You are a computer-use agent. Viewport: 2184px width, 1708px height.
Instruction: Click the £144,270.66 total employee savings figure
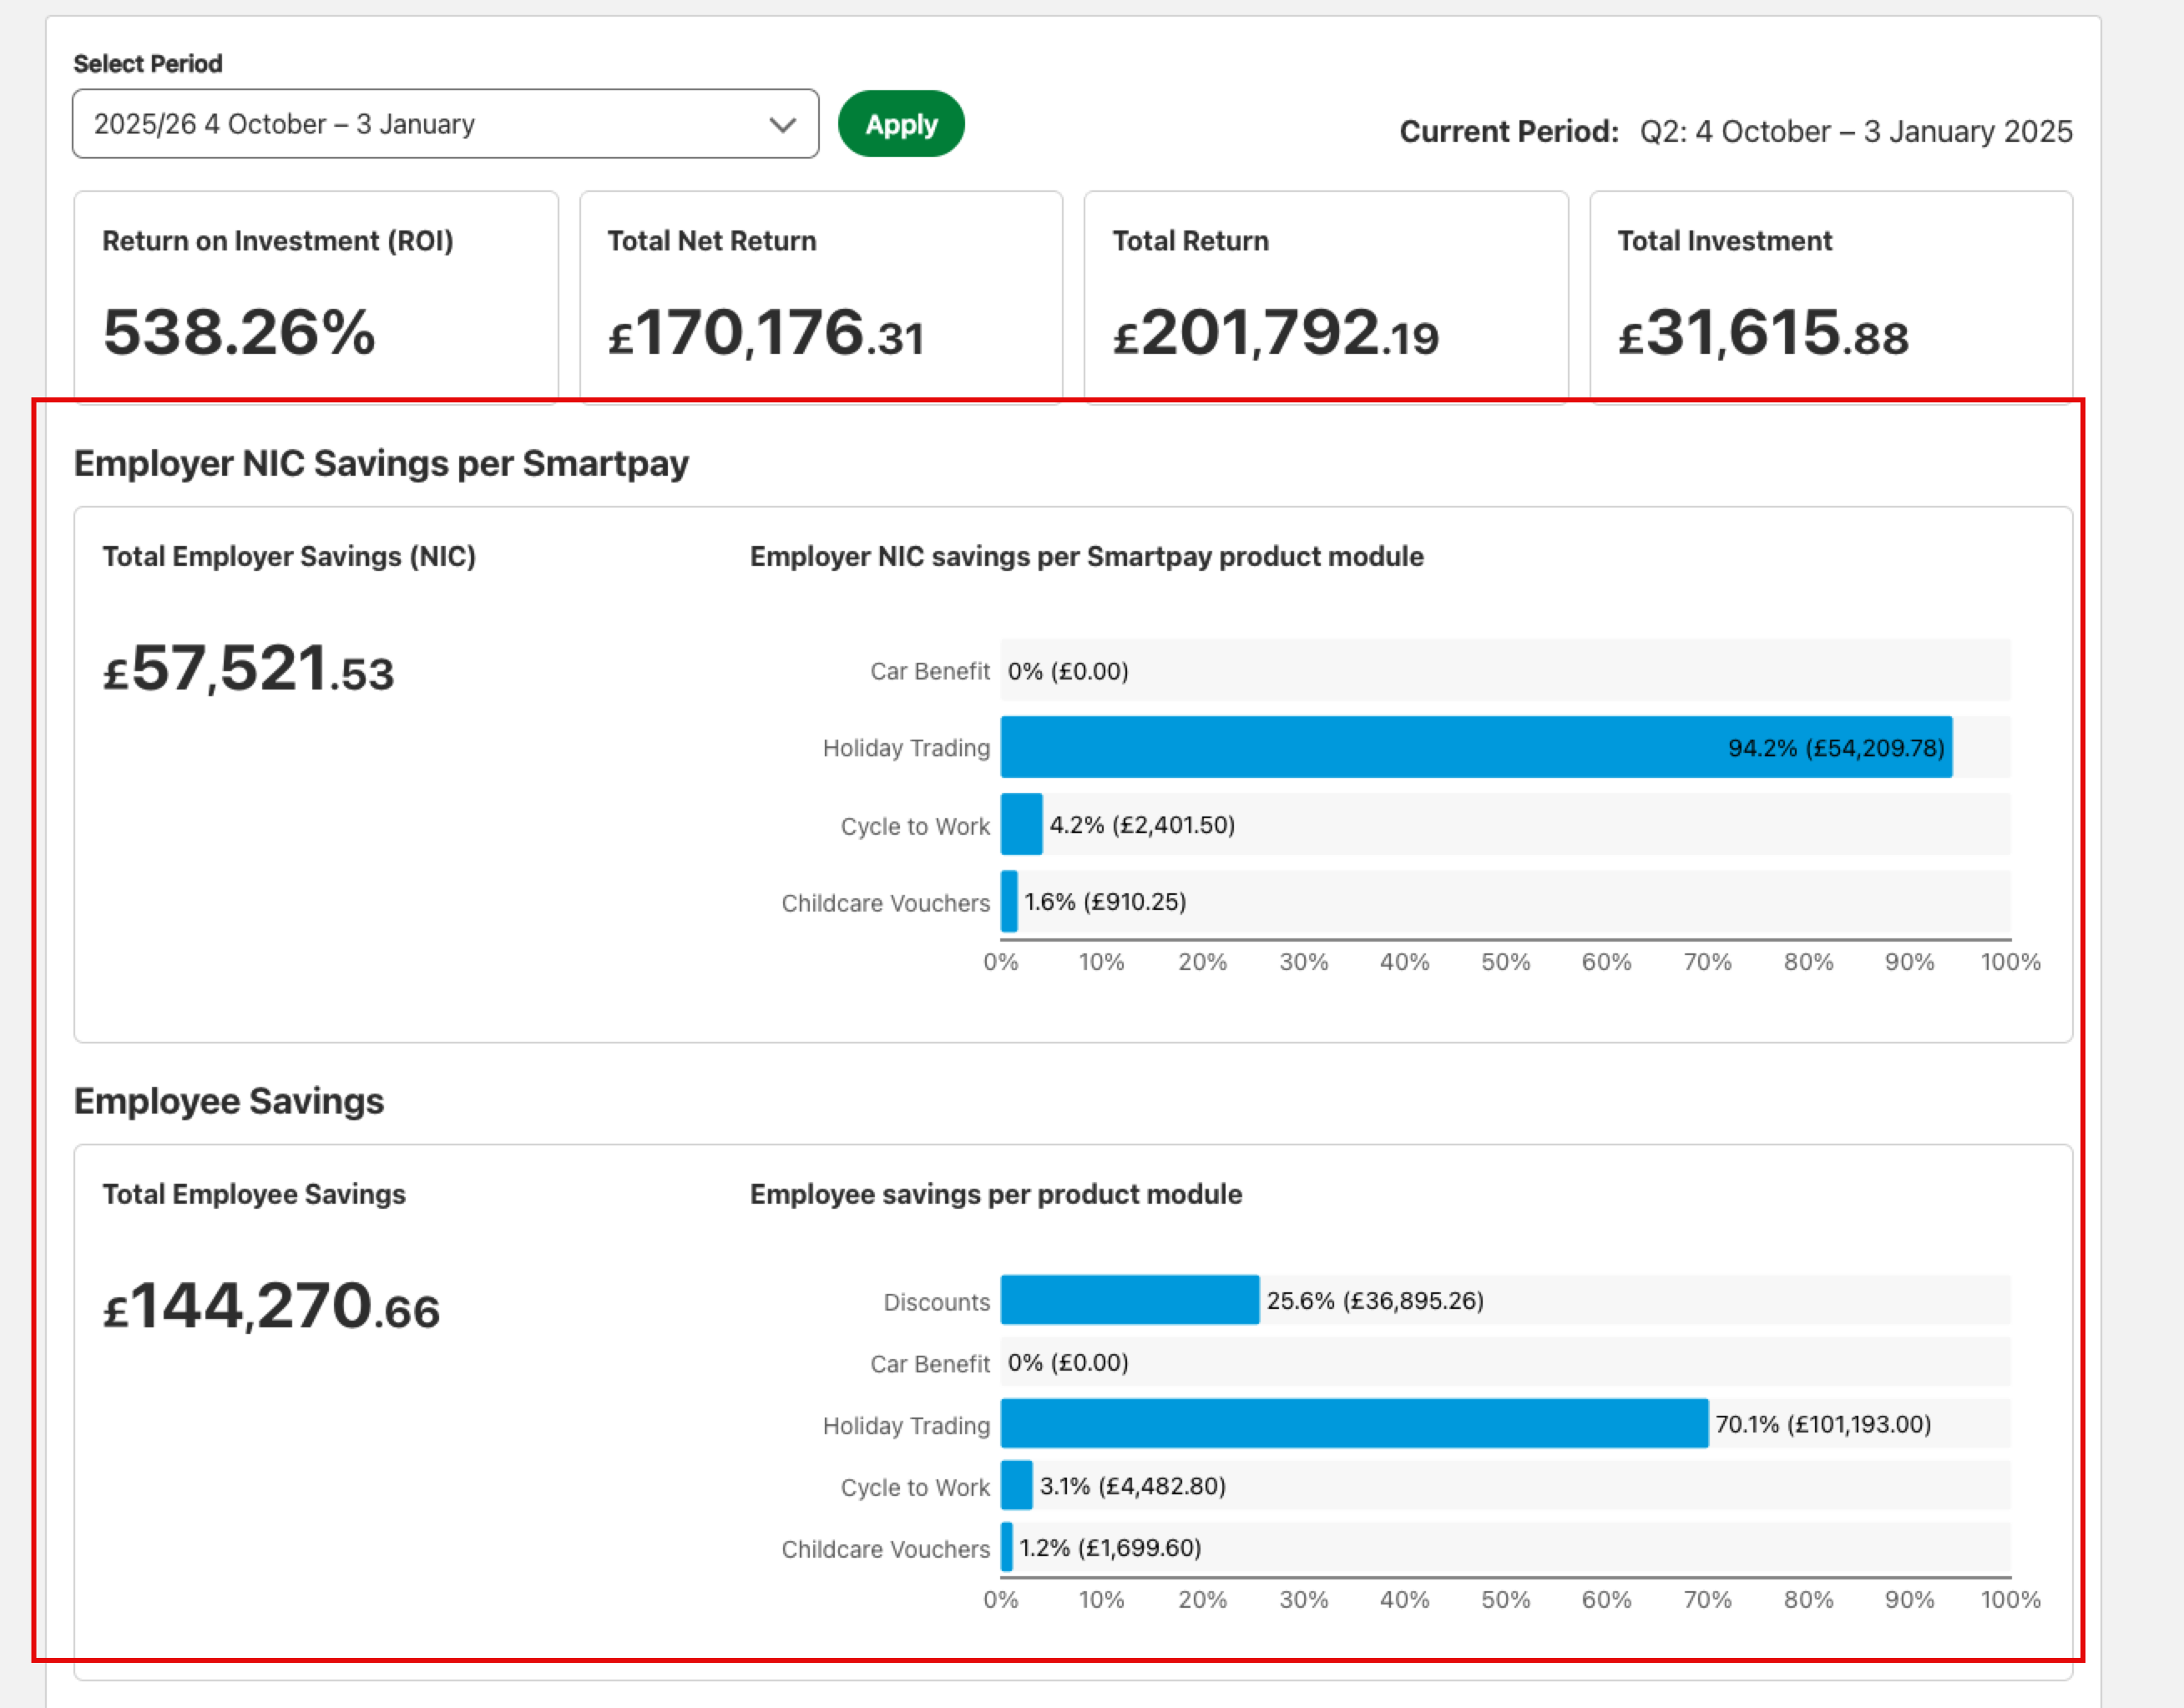(271, 1307)
